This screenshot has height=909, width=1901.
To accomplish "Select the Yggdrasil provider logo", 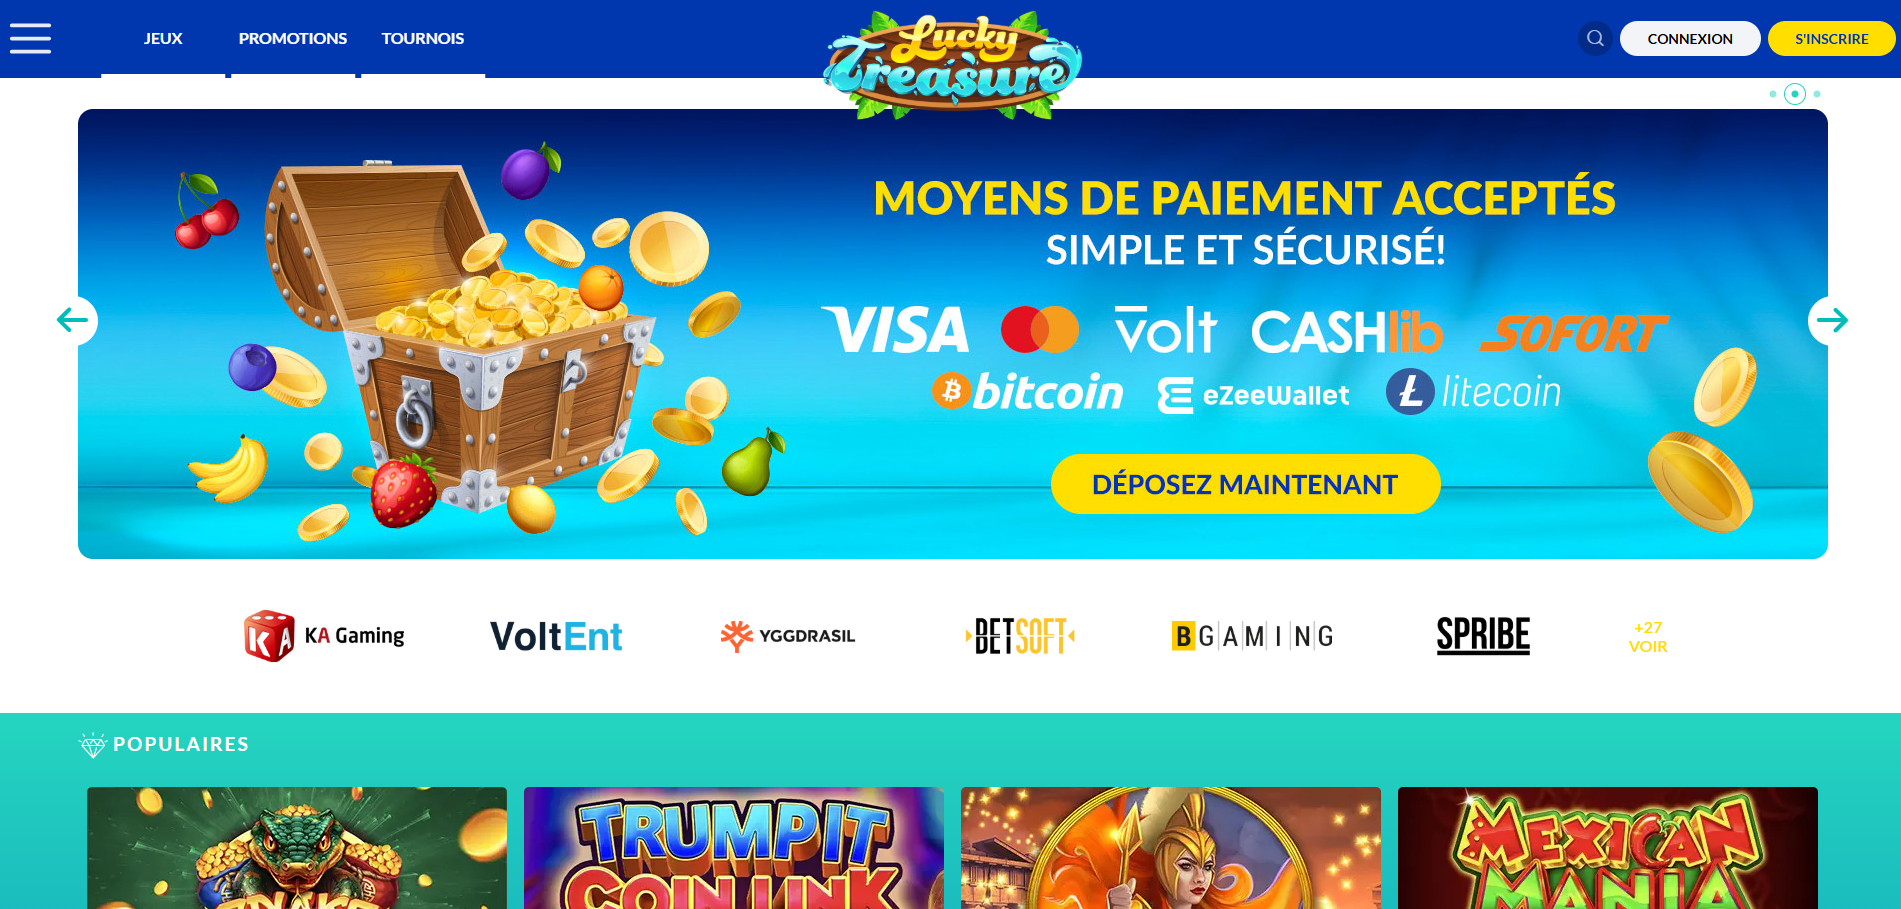I will point(788,636).
